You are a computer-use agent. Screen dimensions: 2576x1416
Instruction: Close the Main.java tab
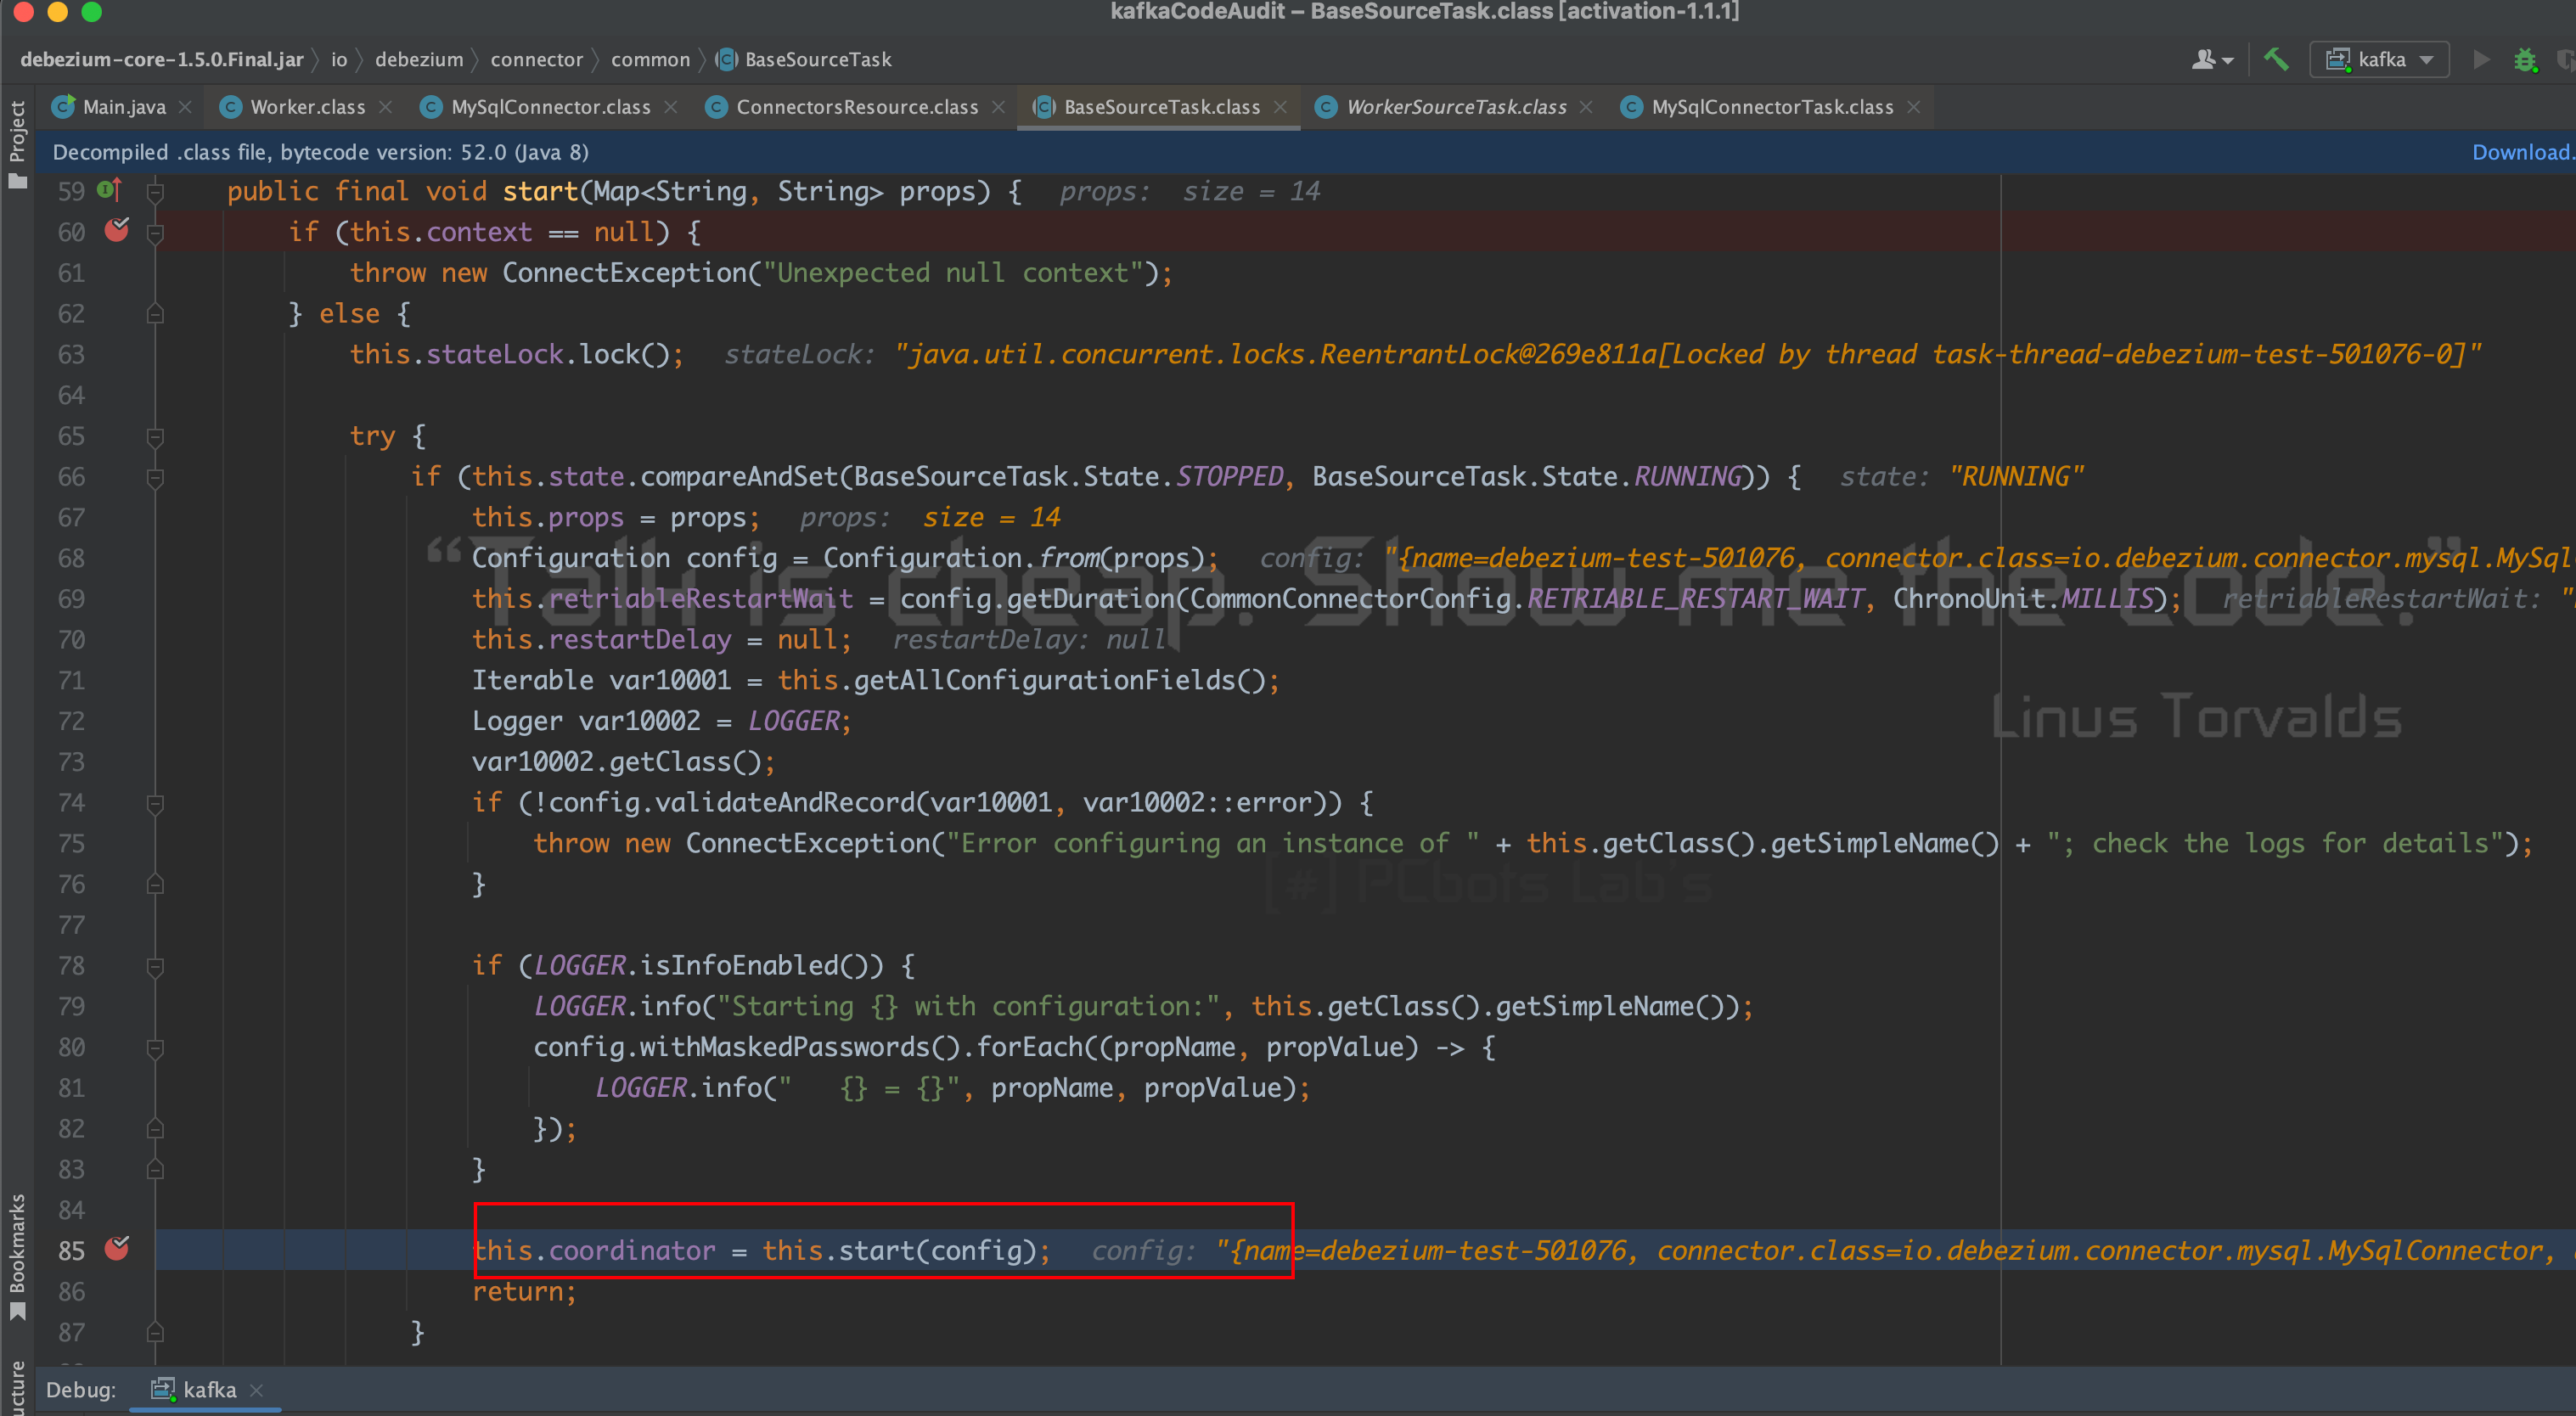[185, 107]
